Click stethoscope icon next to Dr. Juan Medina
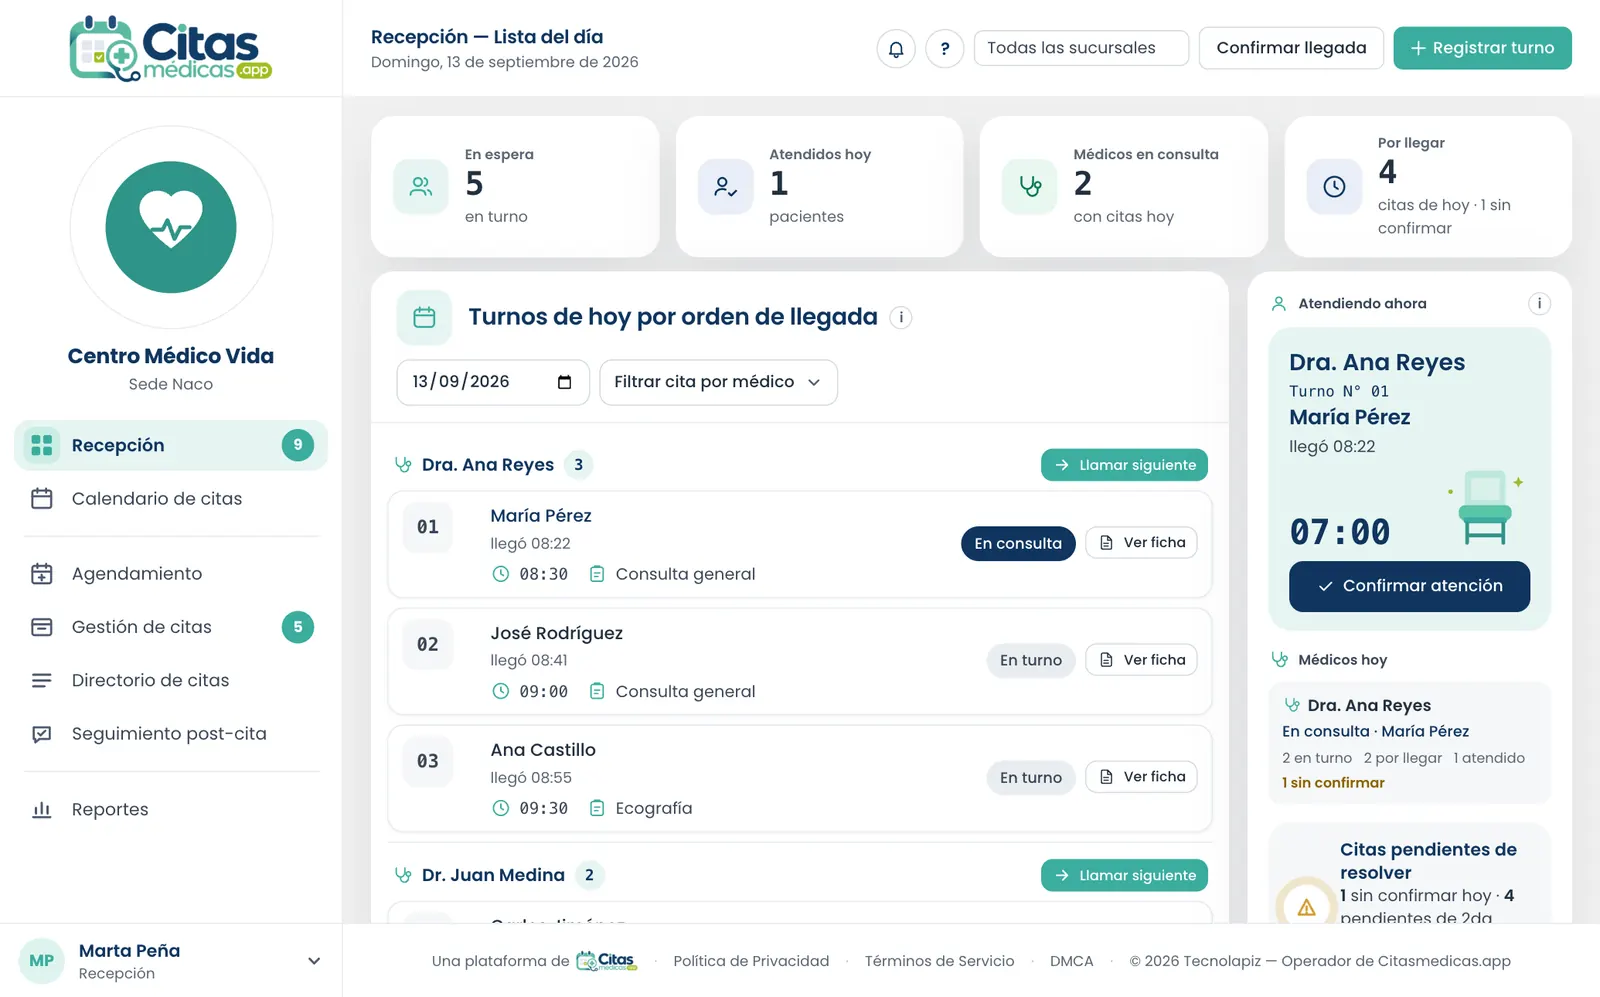1600x997 pixels. pyautogui.click(x=403, y=876)
